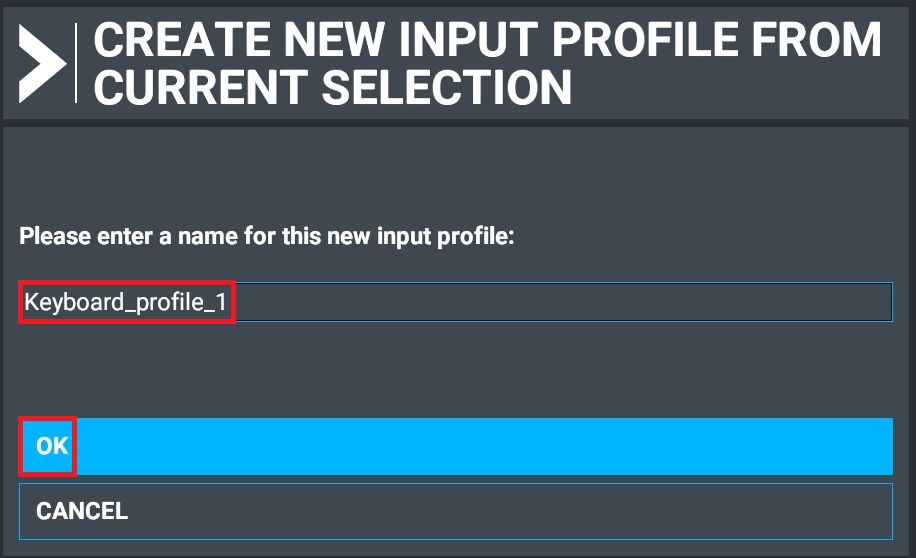Screen dimensions: 916x558
Task: Click the 'Please enter a name' label
Action: pos(266,238)
